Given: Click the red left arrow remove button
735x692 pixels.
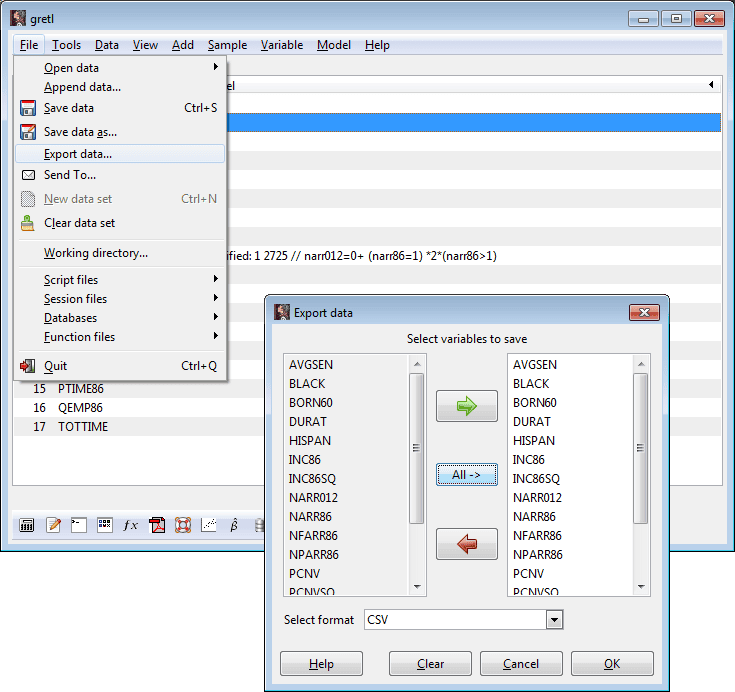Looking at the screenshot, I should click(x=466, y=543).
